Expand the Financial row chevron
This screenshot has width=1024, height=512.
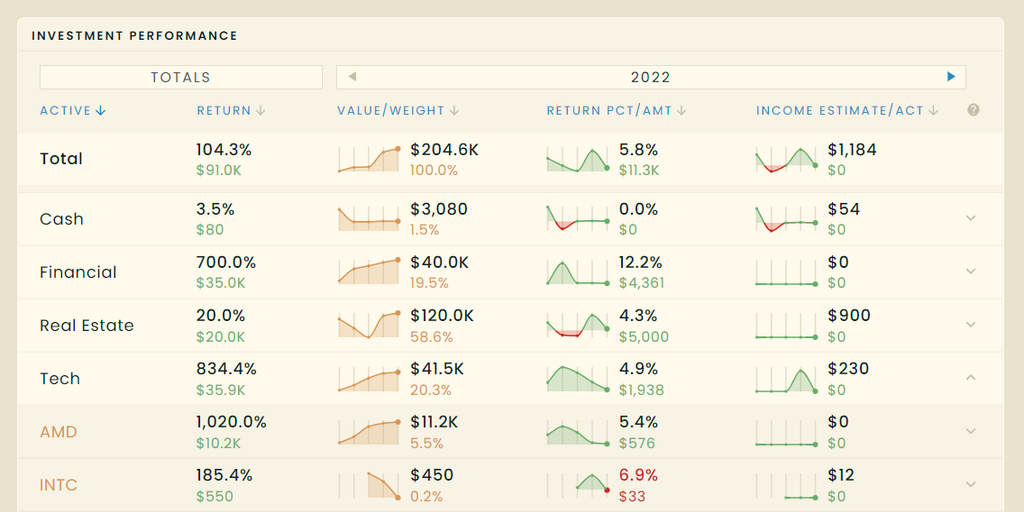point(970,271)
